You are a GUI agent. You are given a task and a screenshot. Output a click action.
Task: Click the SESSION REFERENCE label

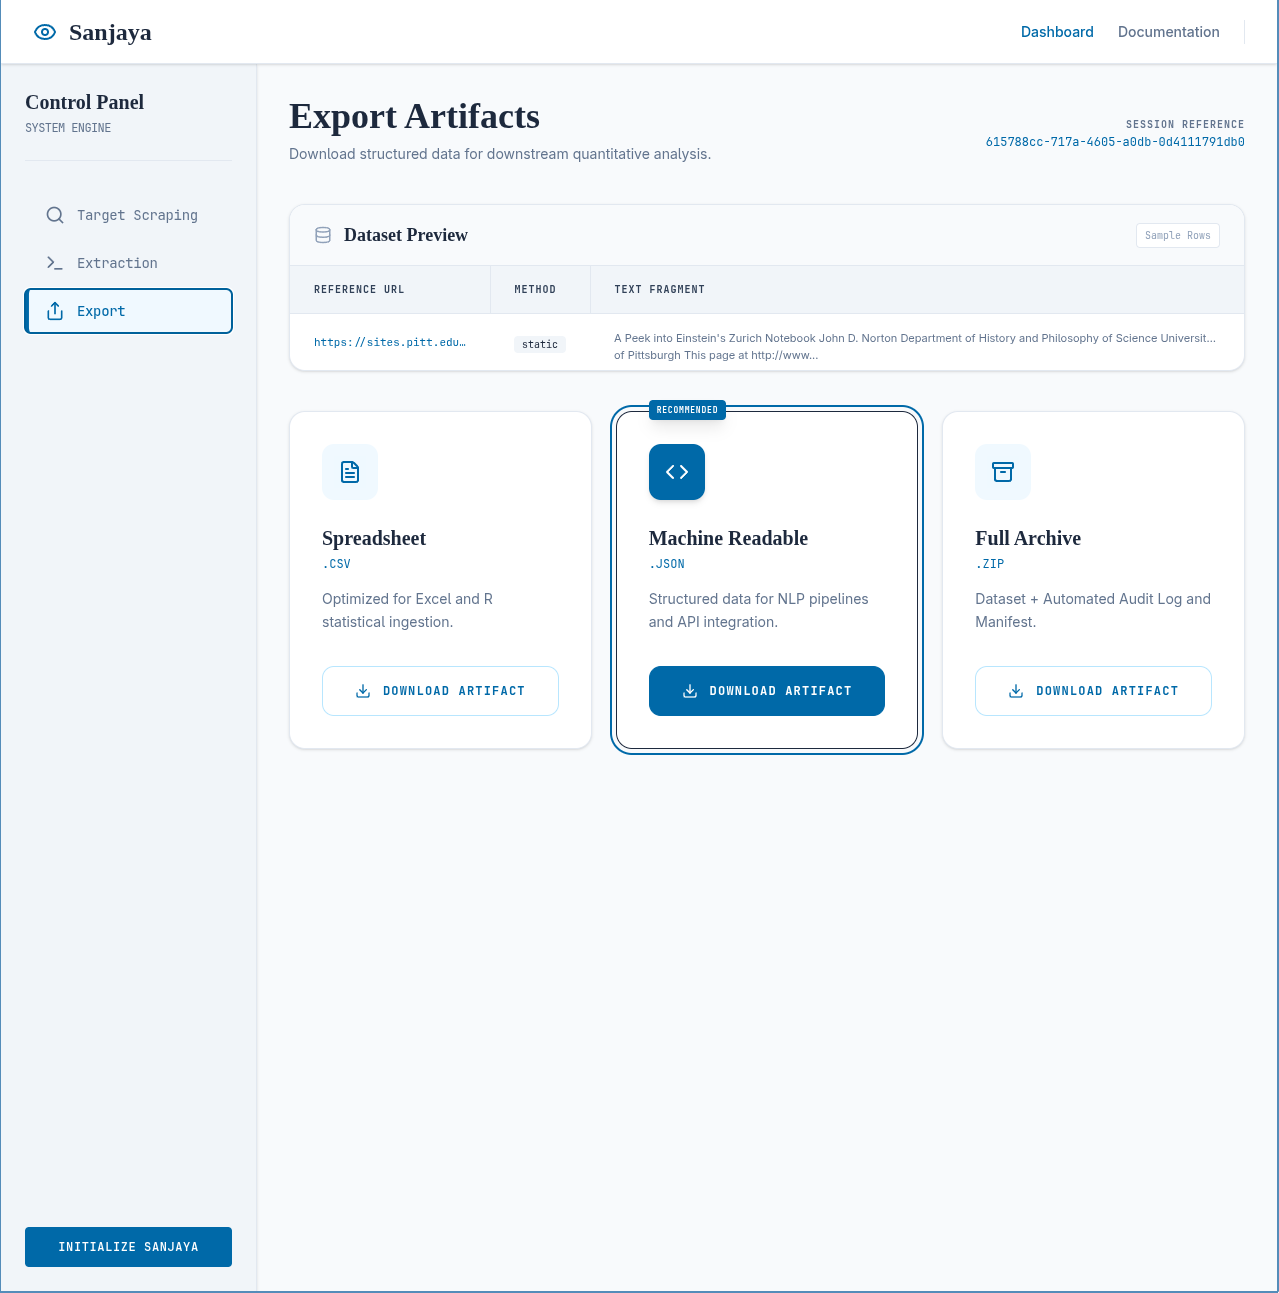coord(1185,124)
